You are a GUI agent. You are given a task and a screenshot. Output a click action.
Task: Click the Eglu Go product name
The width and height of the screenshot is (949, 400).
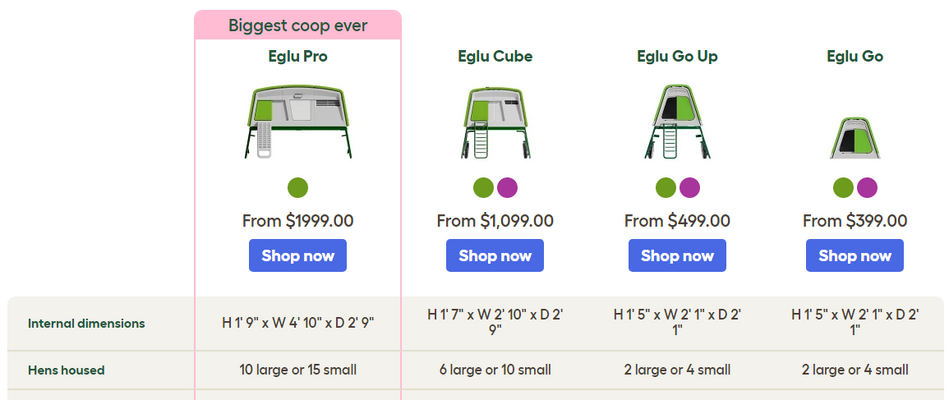tap(855, 56)
